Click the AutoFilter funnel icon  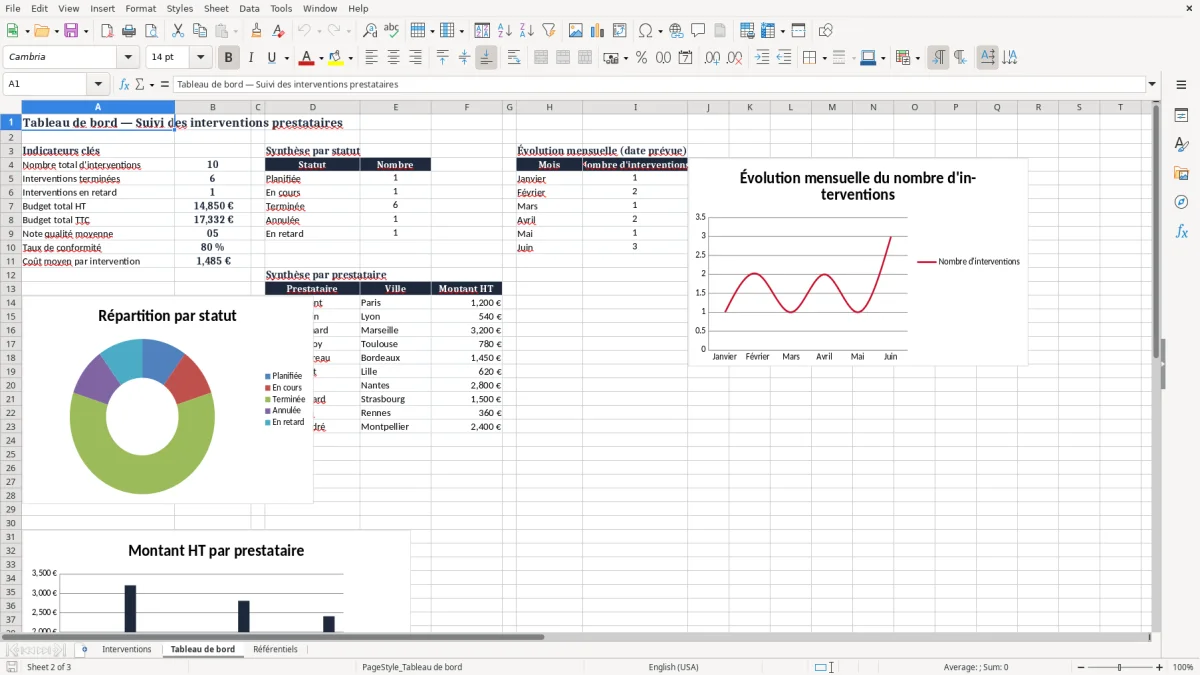pyautogui.click(x=549, y=31)
